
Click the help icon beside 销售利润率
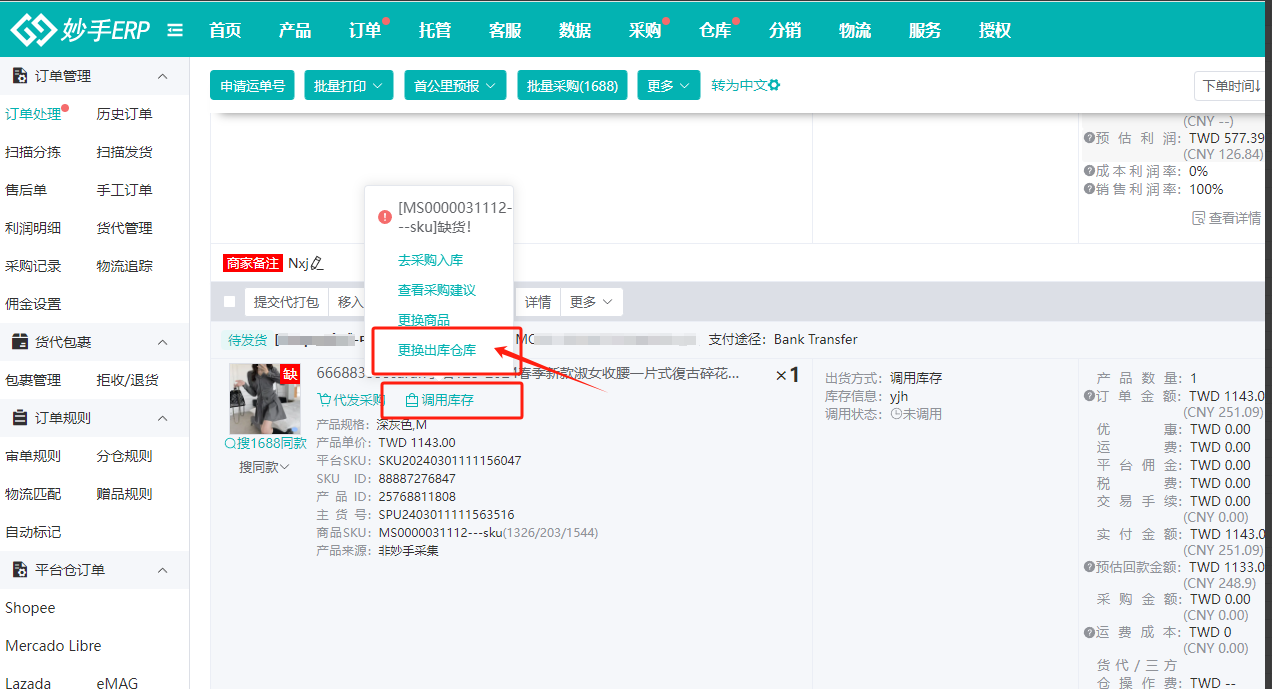pyautogui.click(x=1089, y=189)
